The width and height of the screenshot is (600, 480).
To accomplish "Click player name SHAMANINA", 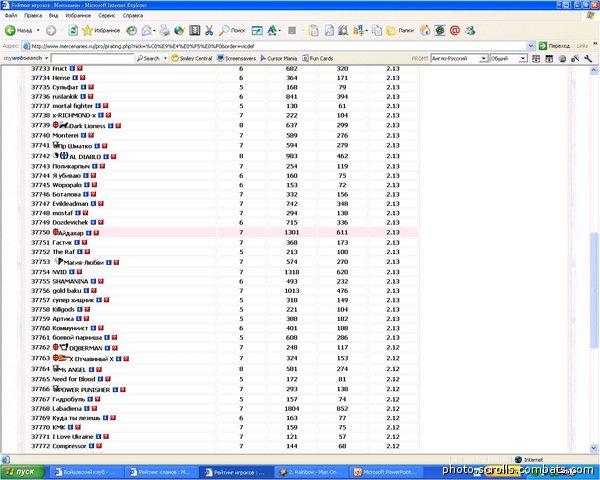I will [70, 281].
